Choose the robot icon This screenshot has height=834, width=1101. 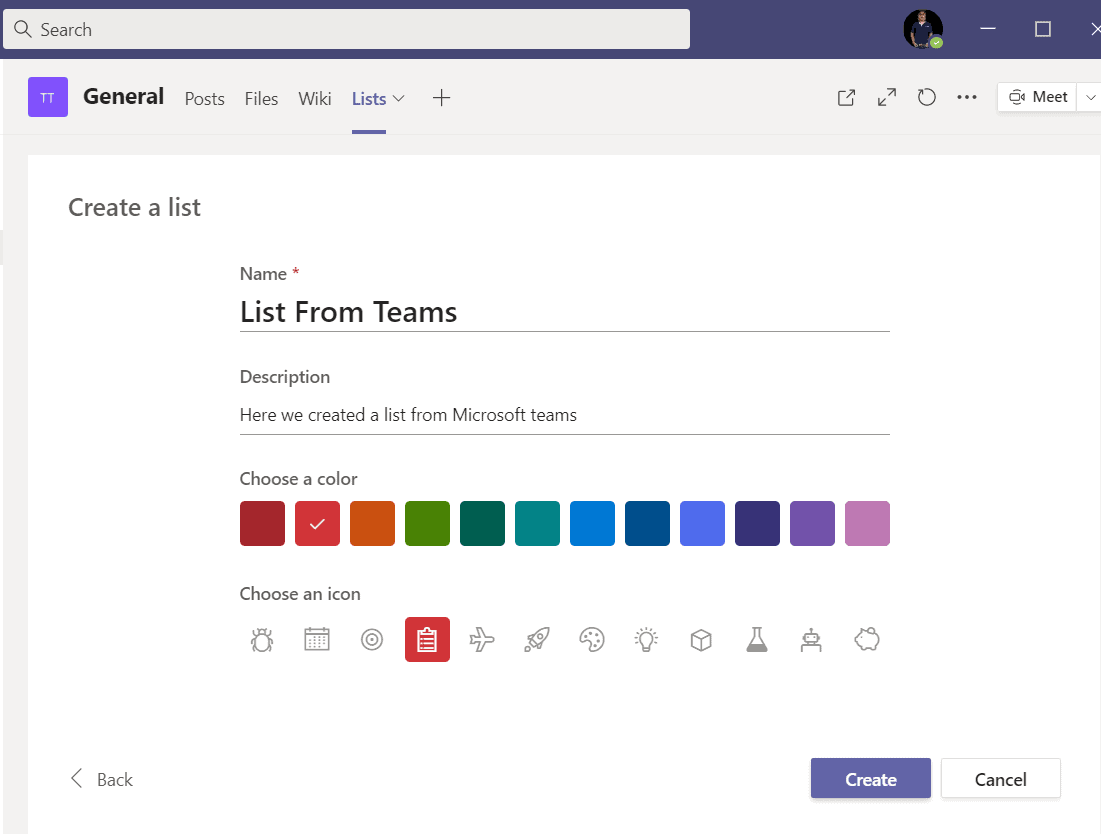point(811,639)
